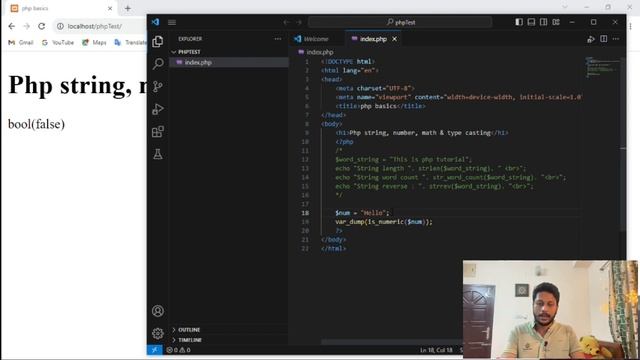
Task: Open a new Chrome tab
Action: (x=128, y=8)
